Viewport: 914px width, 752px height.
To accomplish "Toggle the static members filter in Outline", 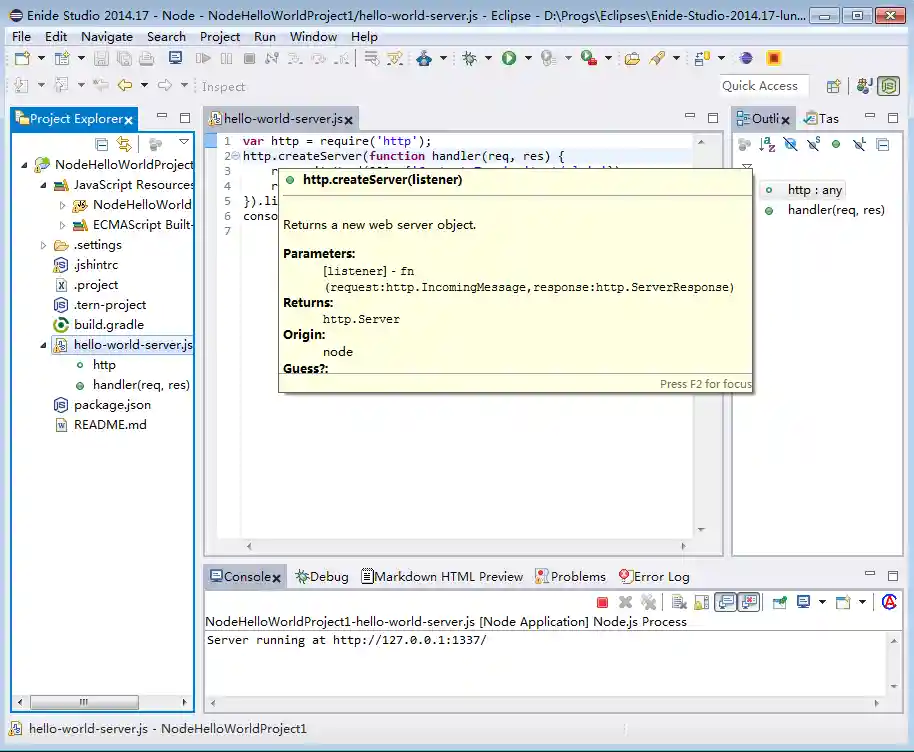I will click(x=812, y=147).
